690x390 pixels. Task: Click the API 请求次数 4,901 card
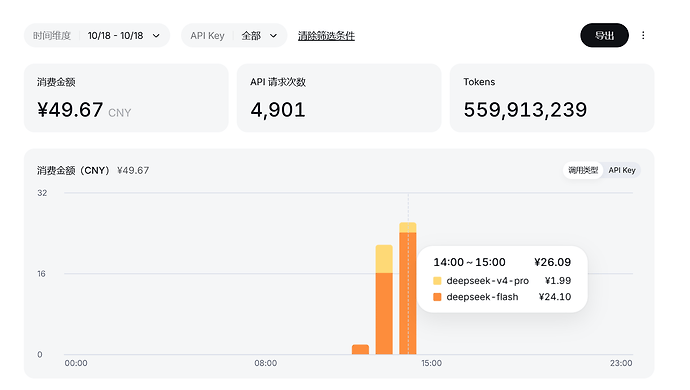pyautogui.click(x=339, y=98)
